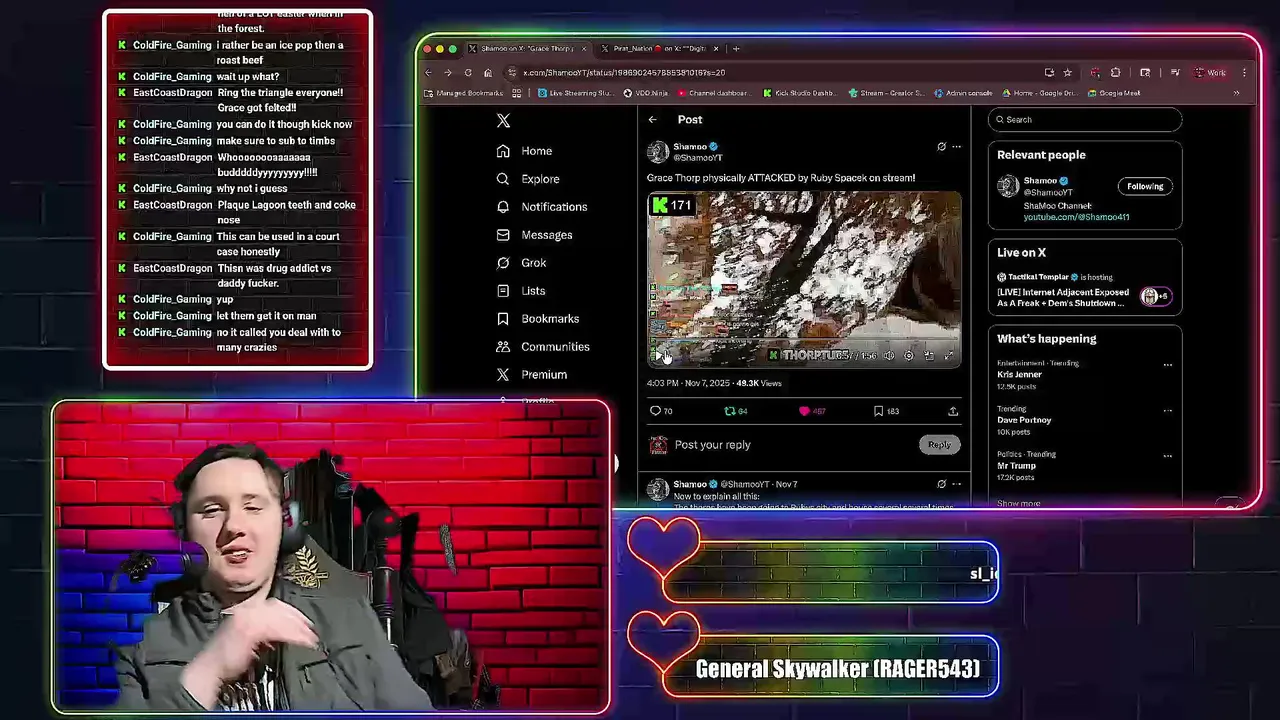Click the share icon under the post

[953, 411]
